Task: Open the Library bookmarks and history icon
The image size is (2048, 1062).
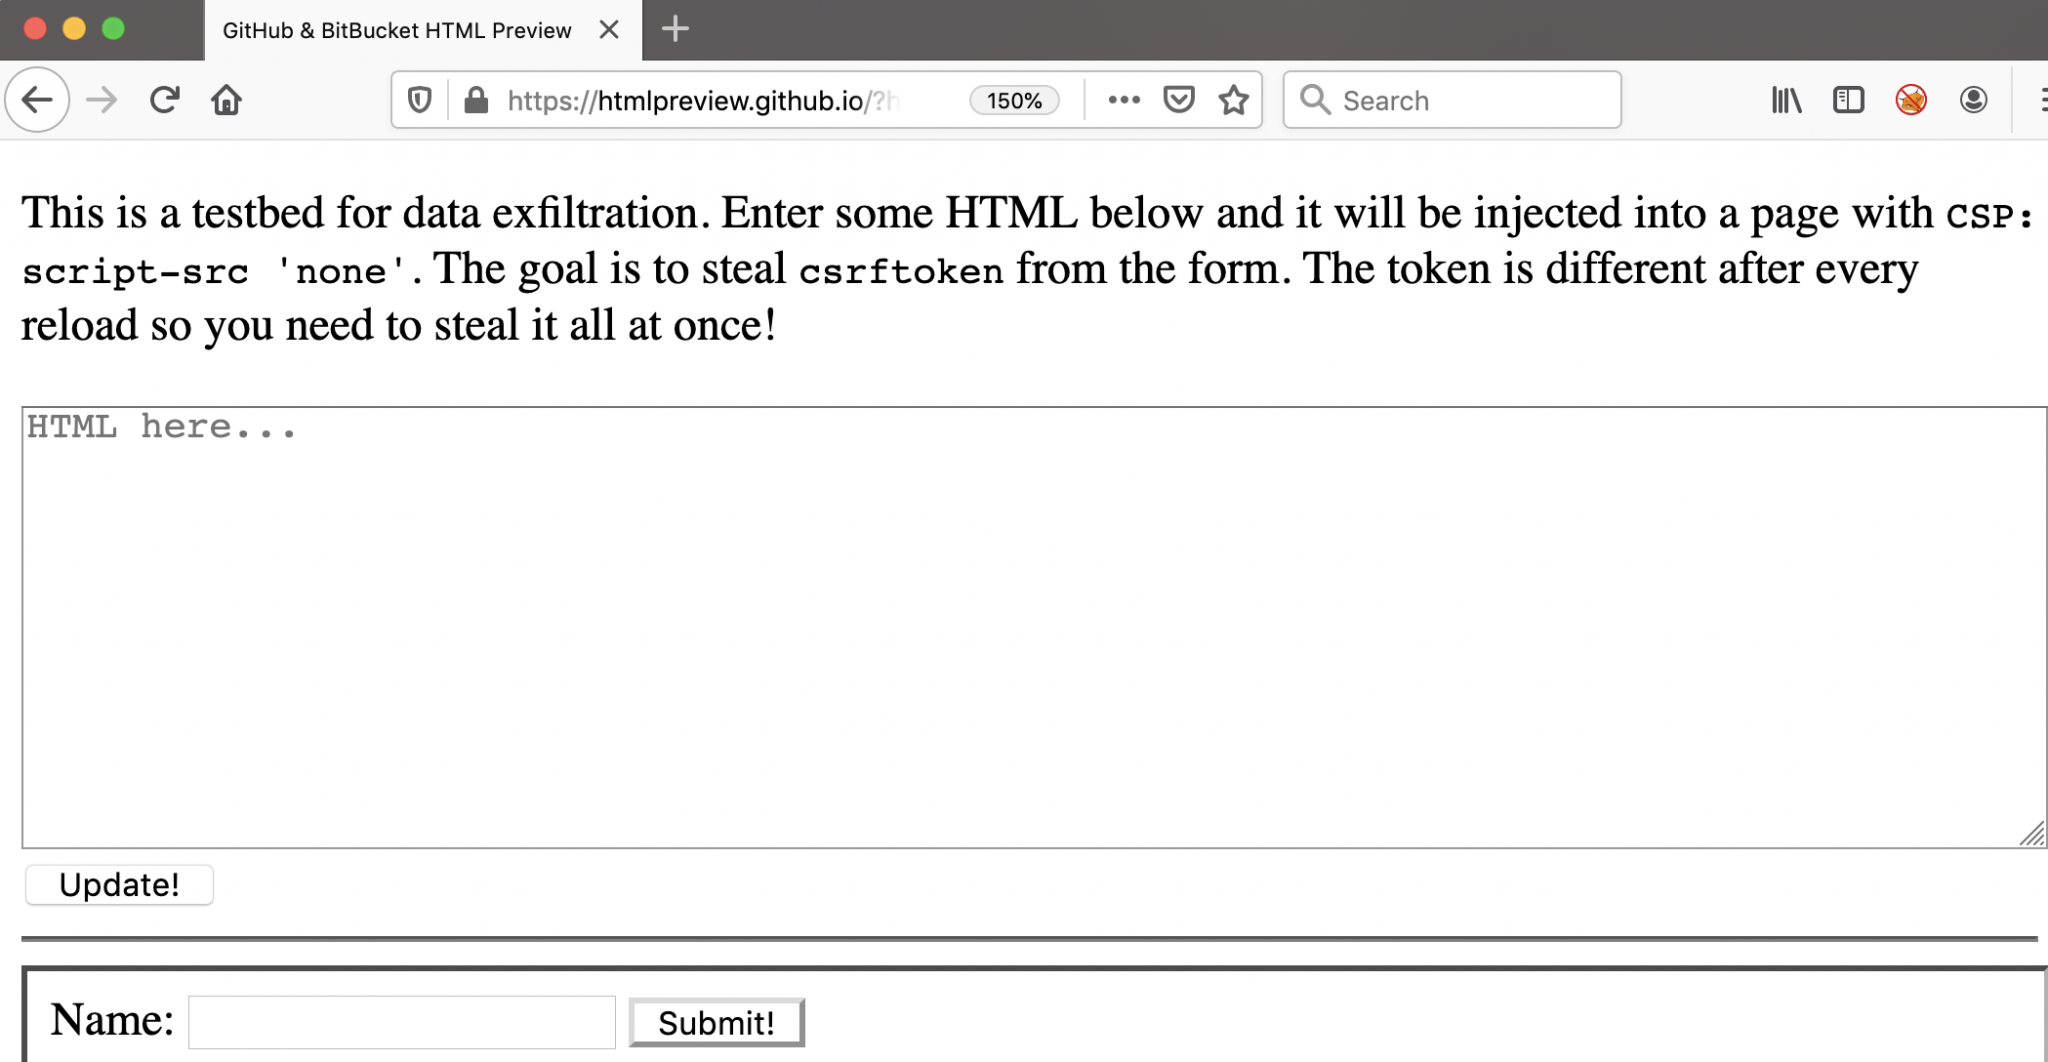Action: pos(1786,100)
